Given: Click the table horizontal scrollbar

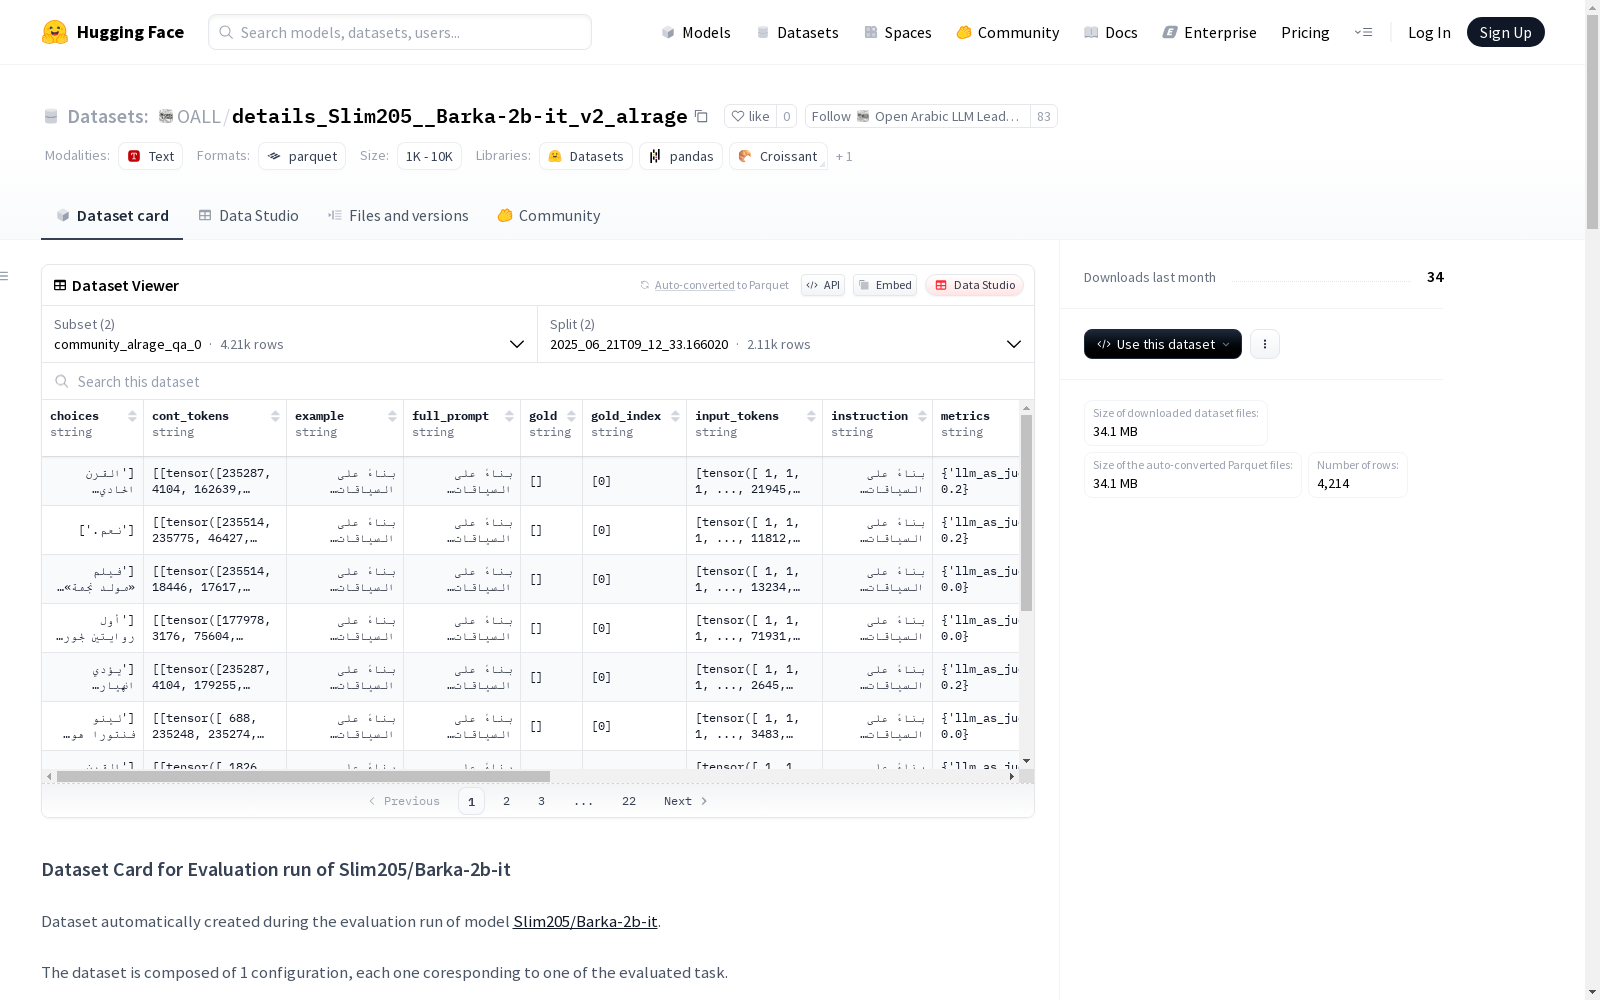Looking at the screenshot, I should 303,776.
